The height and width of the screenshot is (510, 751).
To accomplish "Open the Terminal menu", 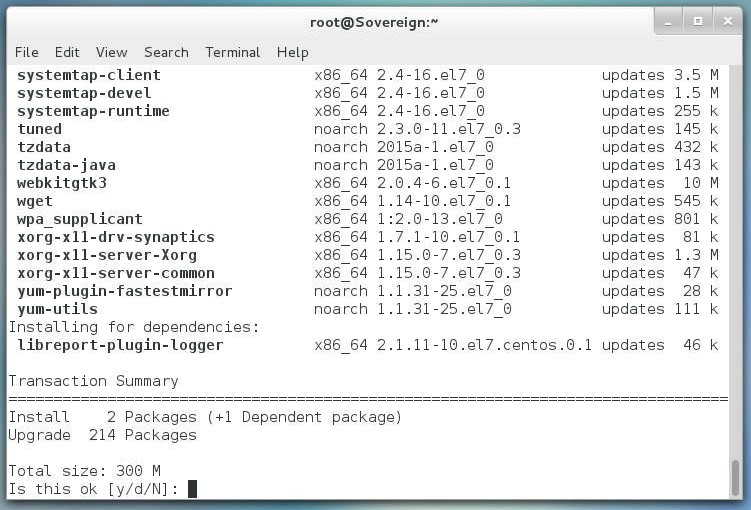I will [232, 52].
